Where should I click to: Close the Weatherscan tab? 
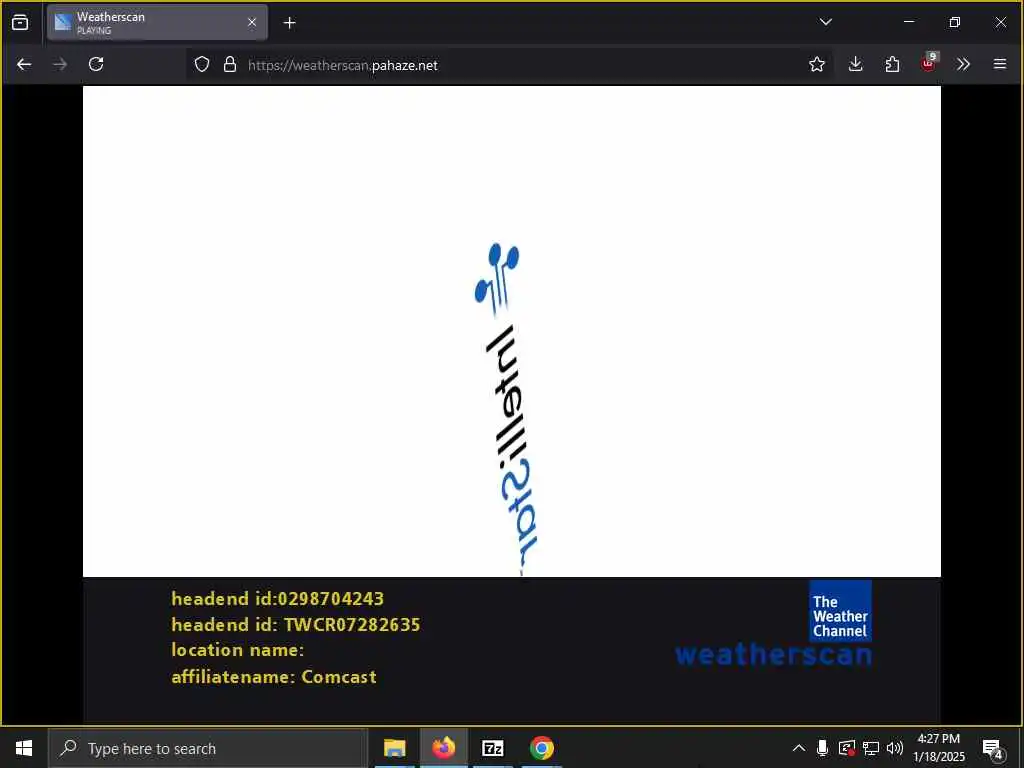pos(252,22)
